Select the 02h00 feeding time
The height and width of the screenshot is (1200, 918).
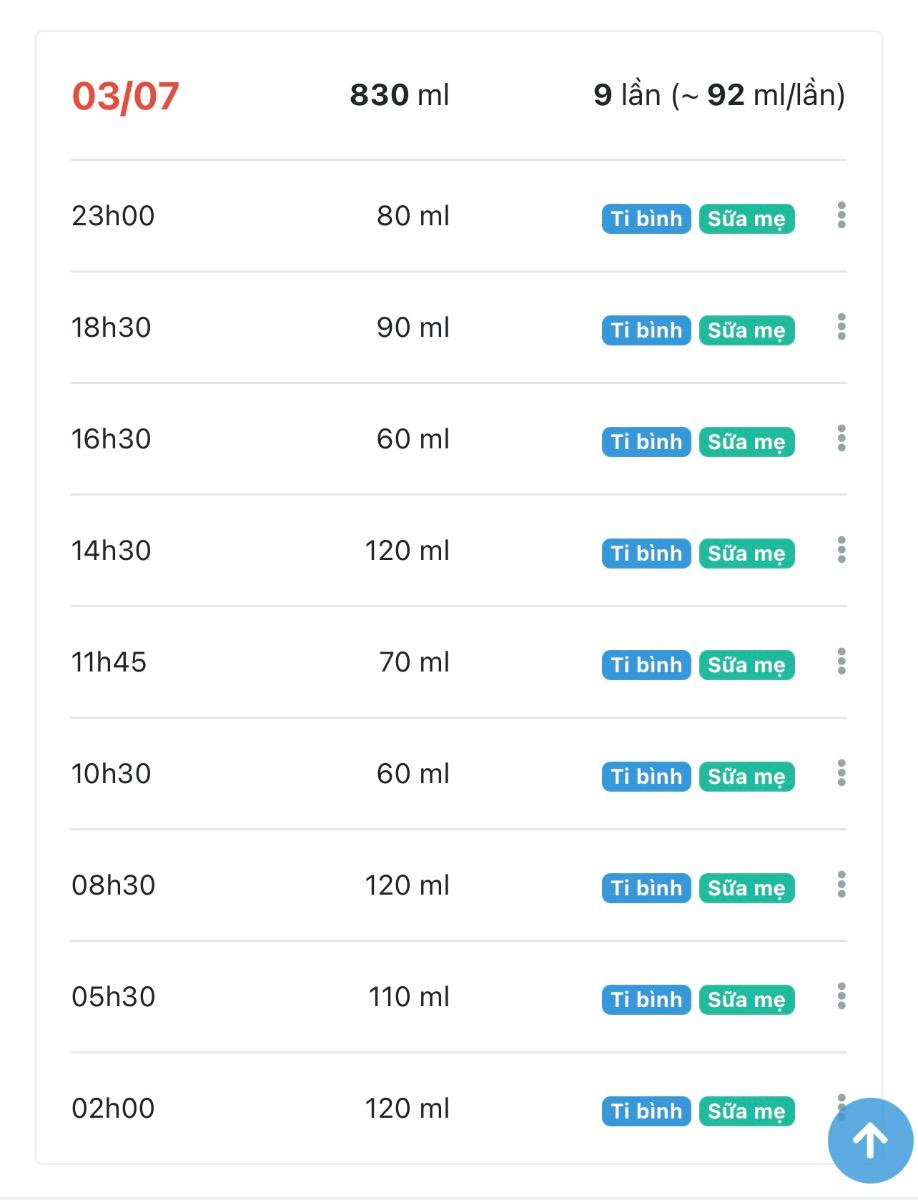(114, 1109)
